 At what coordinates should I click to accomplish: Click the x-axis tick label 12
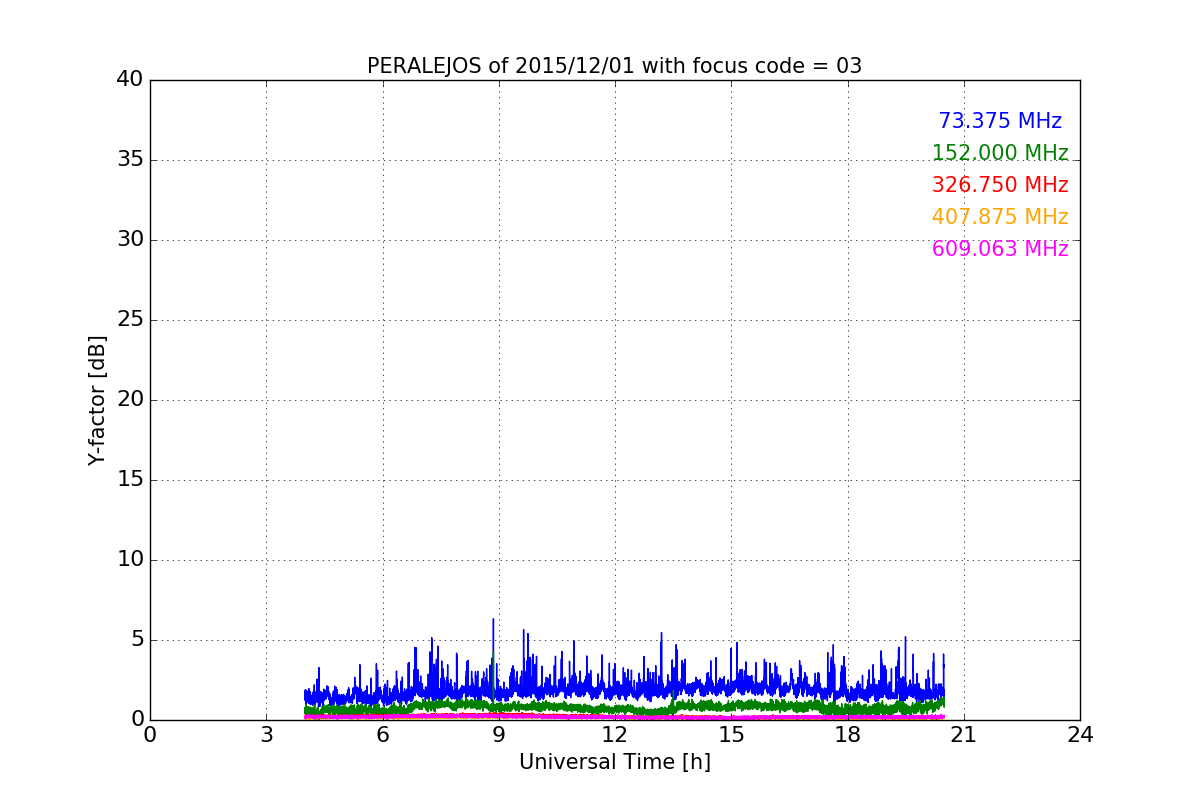tap(614, 735)
